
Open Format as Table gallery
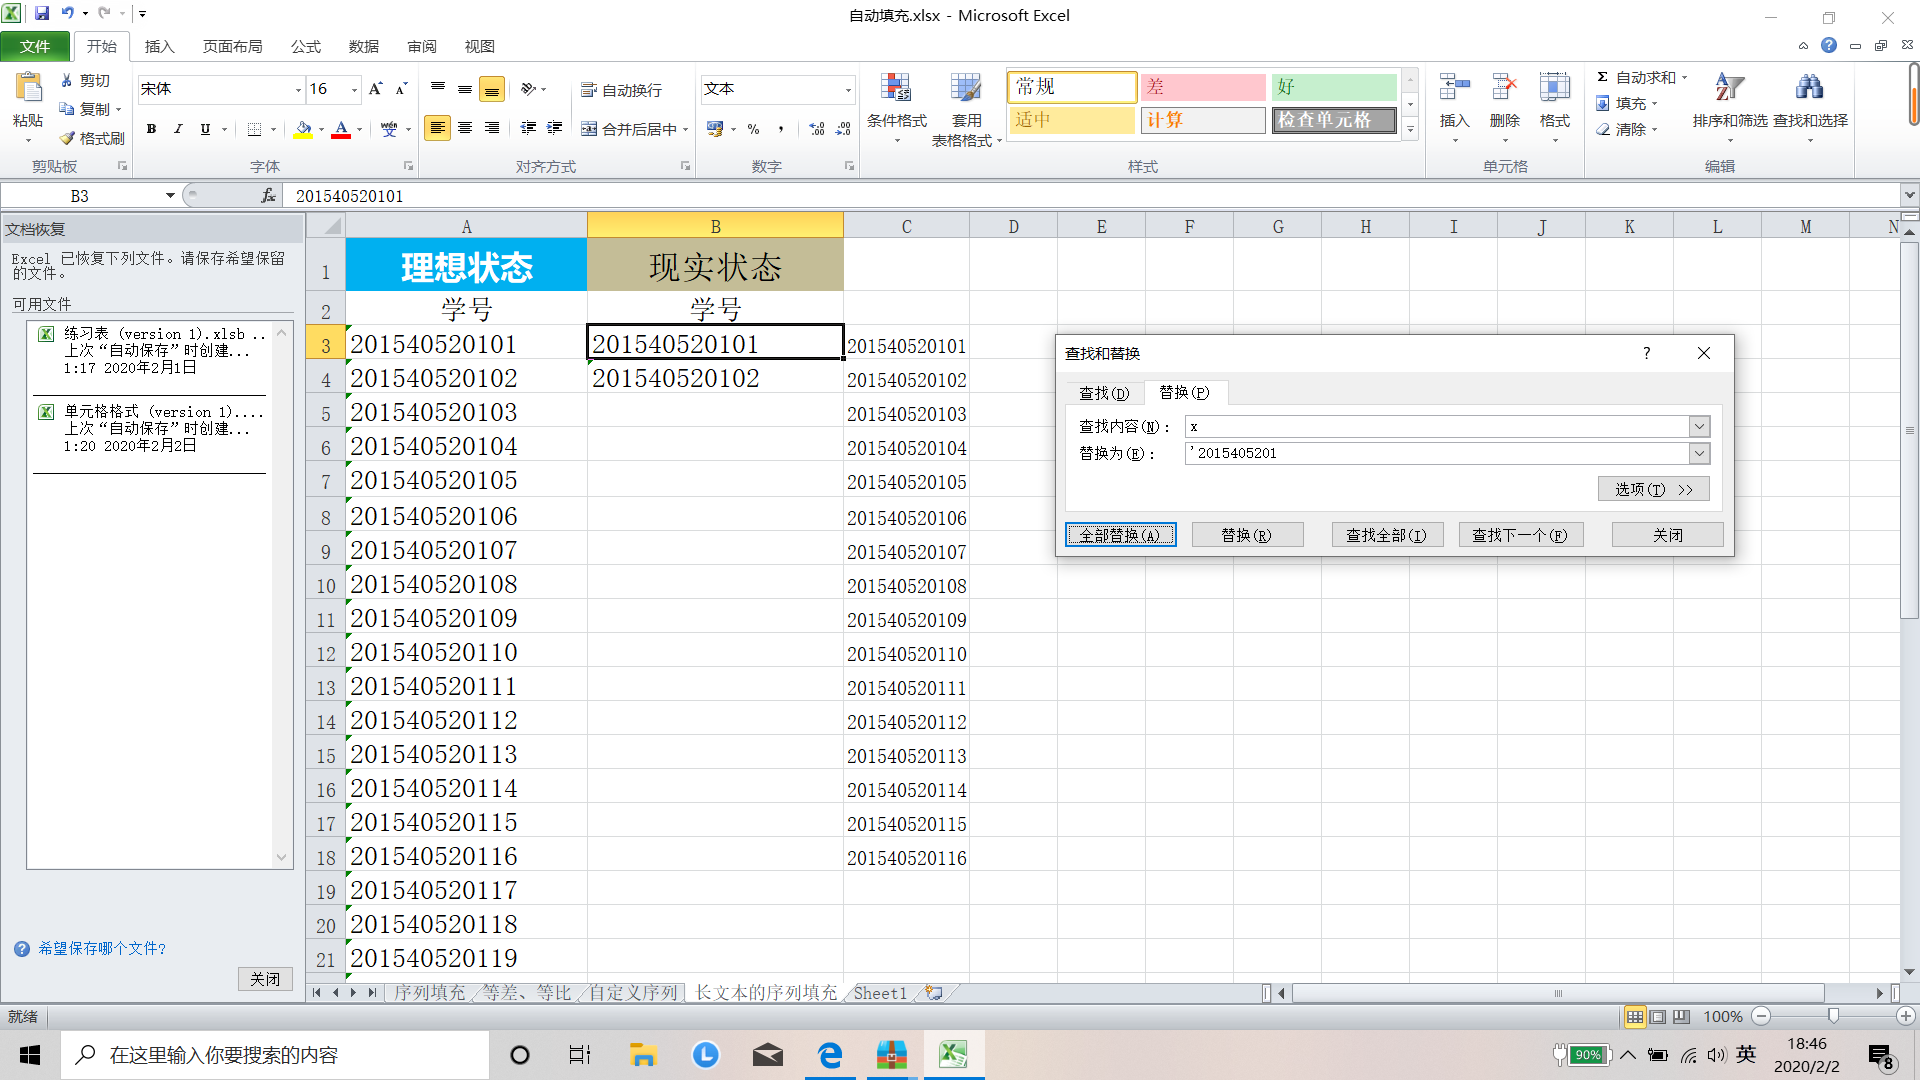click(x=966, y=108)
